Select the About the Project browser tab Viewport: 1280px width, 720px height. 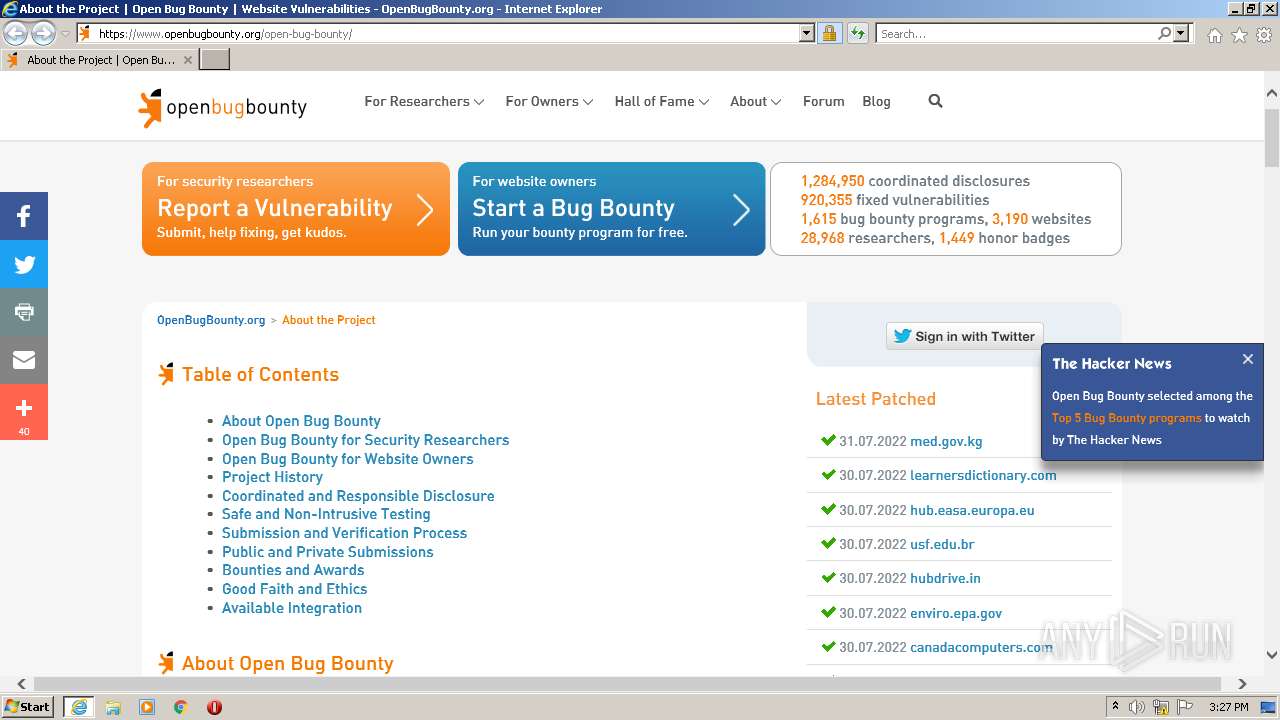click(98, 60)
